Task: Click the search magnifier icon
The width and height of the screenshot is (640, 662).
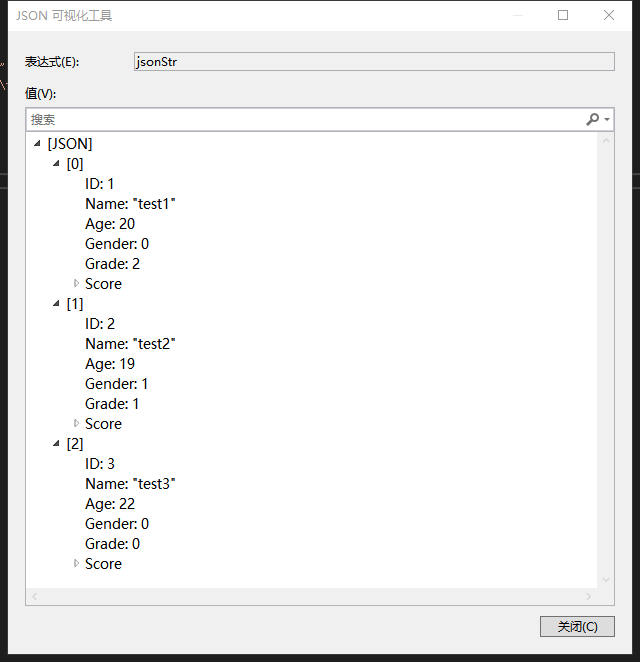Action: point(592,119)
